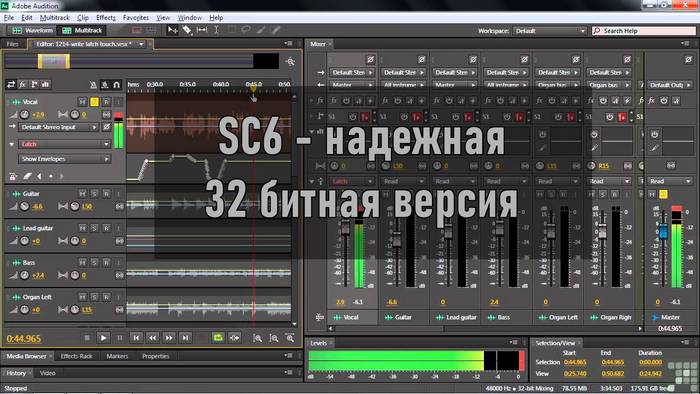Solo the Organ Left track
The width and height of the screenshot is (700, 394).
(x=94, y=297)
